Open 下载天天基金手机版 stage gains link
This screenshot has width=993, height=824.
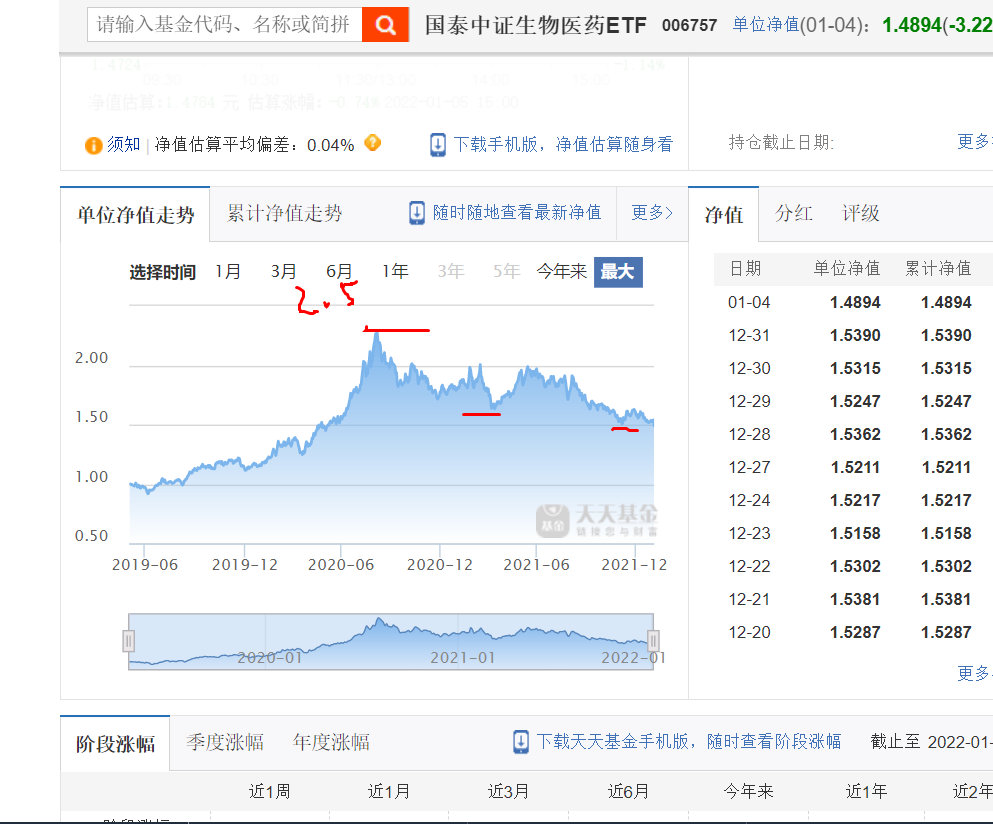pos(689,741)
